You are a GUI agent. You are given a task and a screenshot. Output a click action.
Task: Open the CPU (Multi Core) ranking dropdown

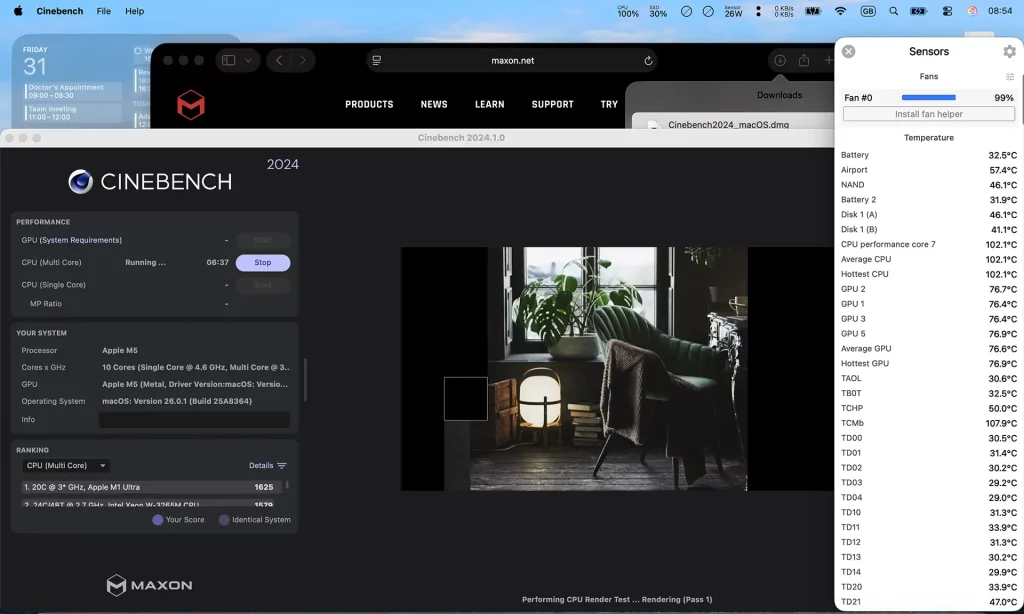(x=66, y=466)
